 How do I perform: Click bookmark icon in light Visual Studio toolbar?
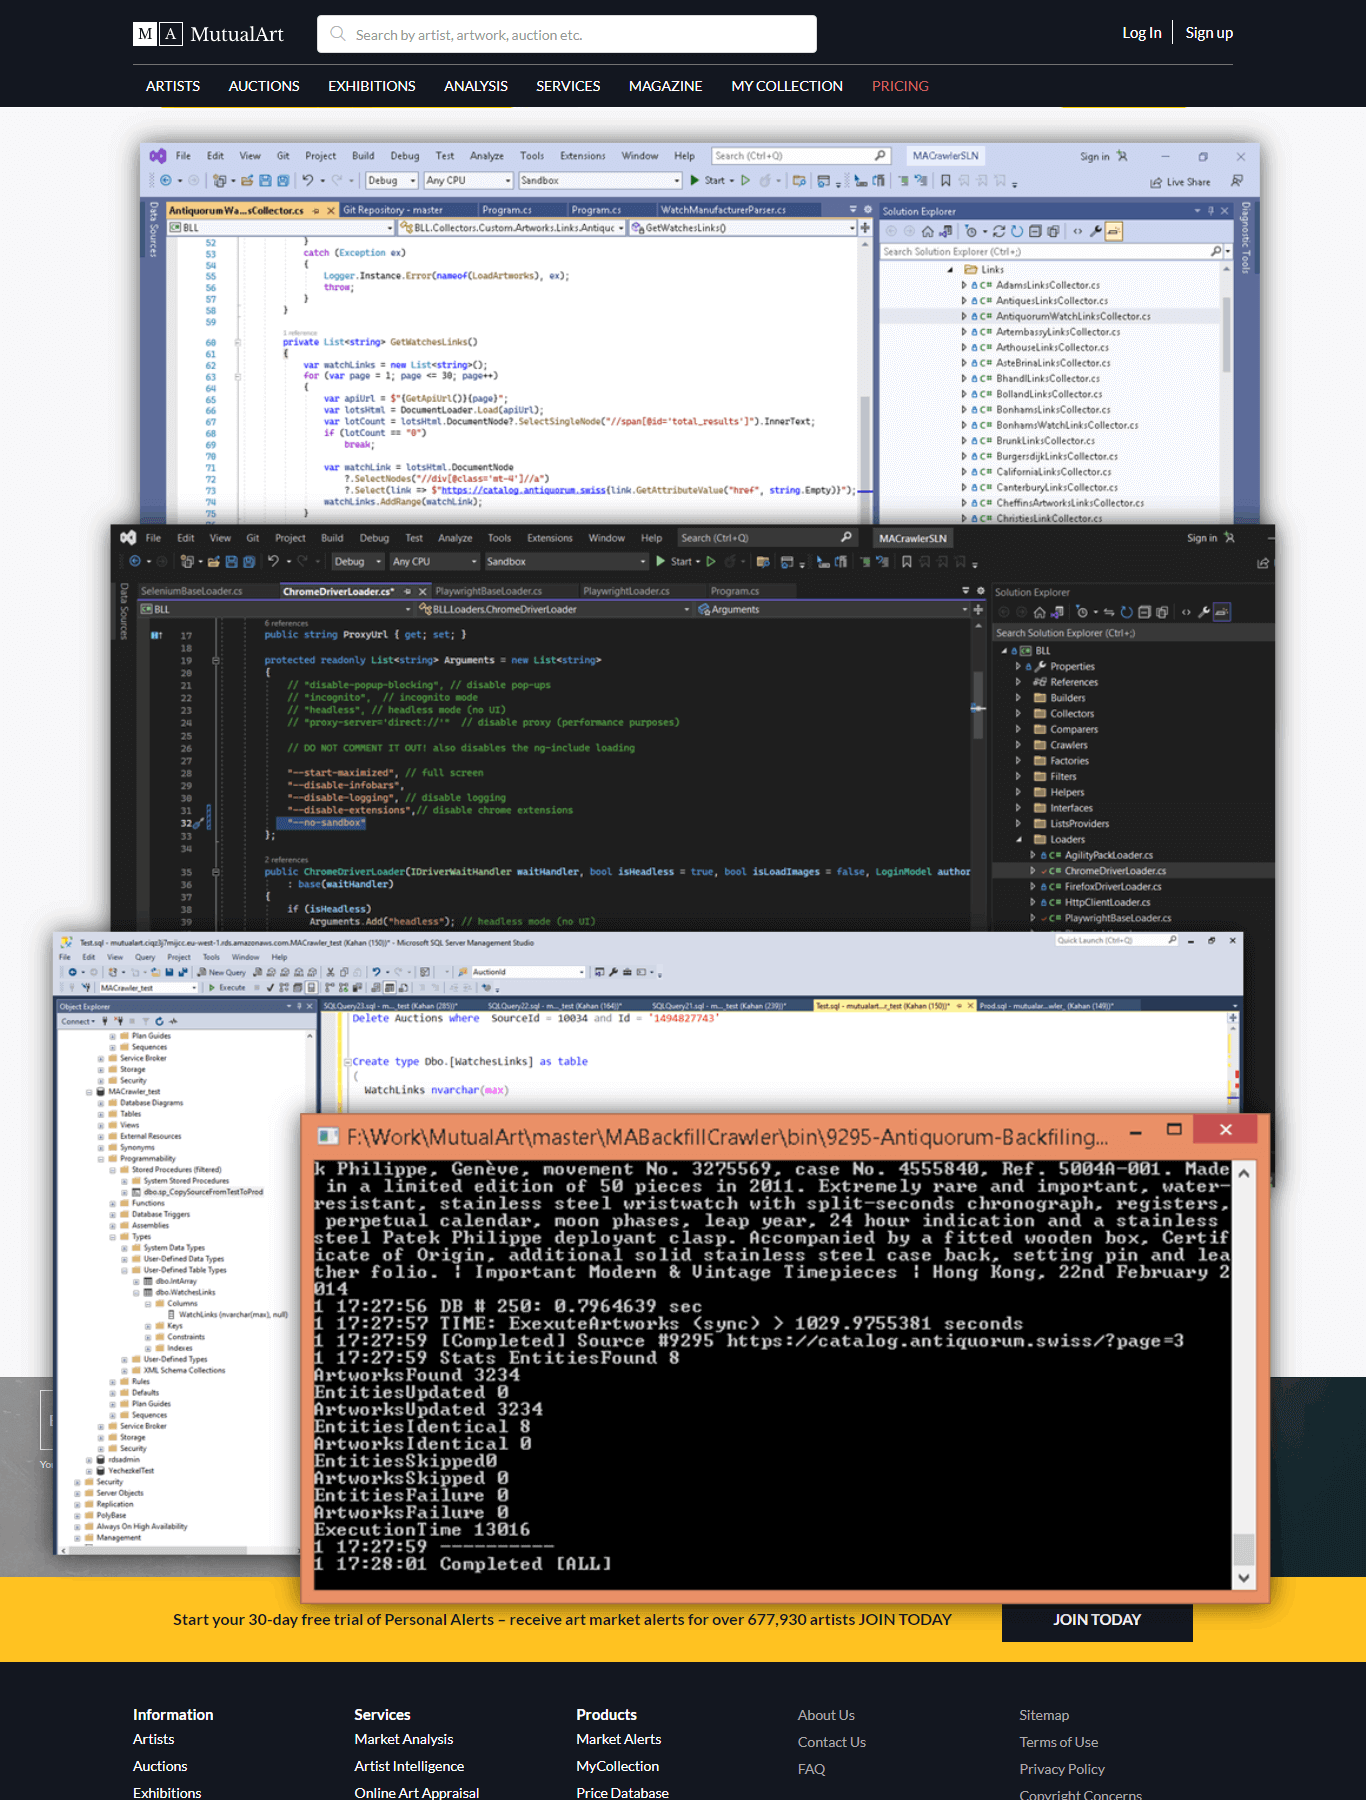tap(945, 181)
